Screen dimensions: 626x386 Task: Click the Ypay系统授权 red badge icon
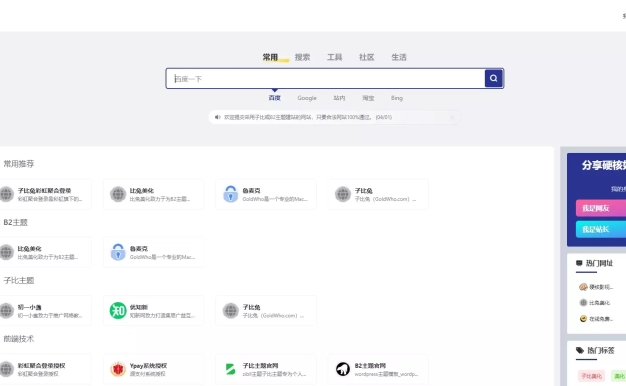[x=118, y=369]
